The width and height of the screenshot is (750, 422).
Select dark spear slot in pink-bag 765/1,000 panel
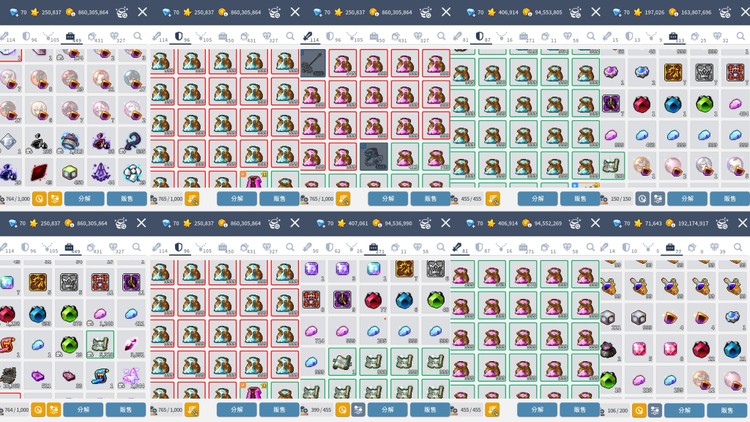(x=313, y=63)
